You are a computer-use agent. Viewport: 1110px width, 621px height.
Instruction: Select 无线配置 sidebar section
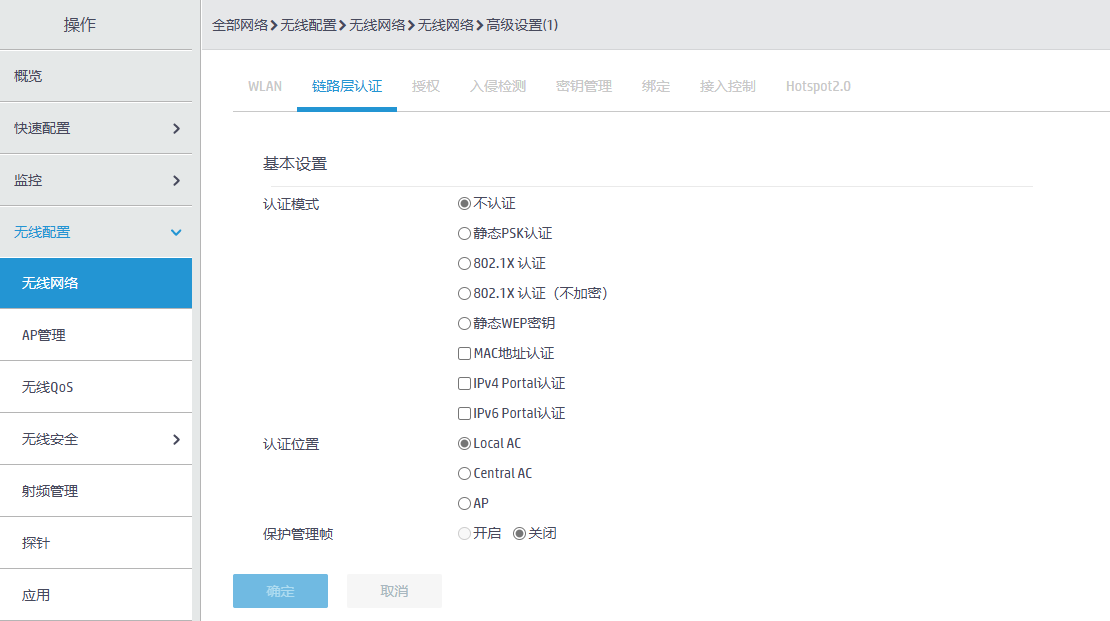pos(96,232)
